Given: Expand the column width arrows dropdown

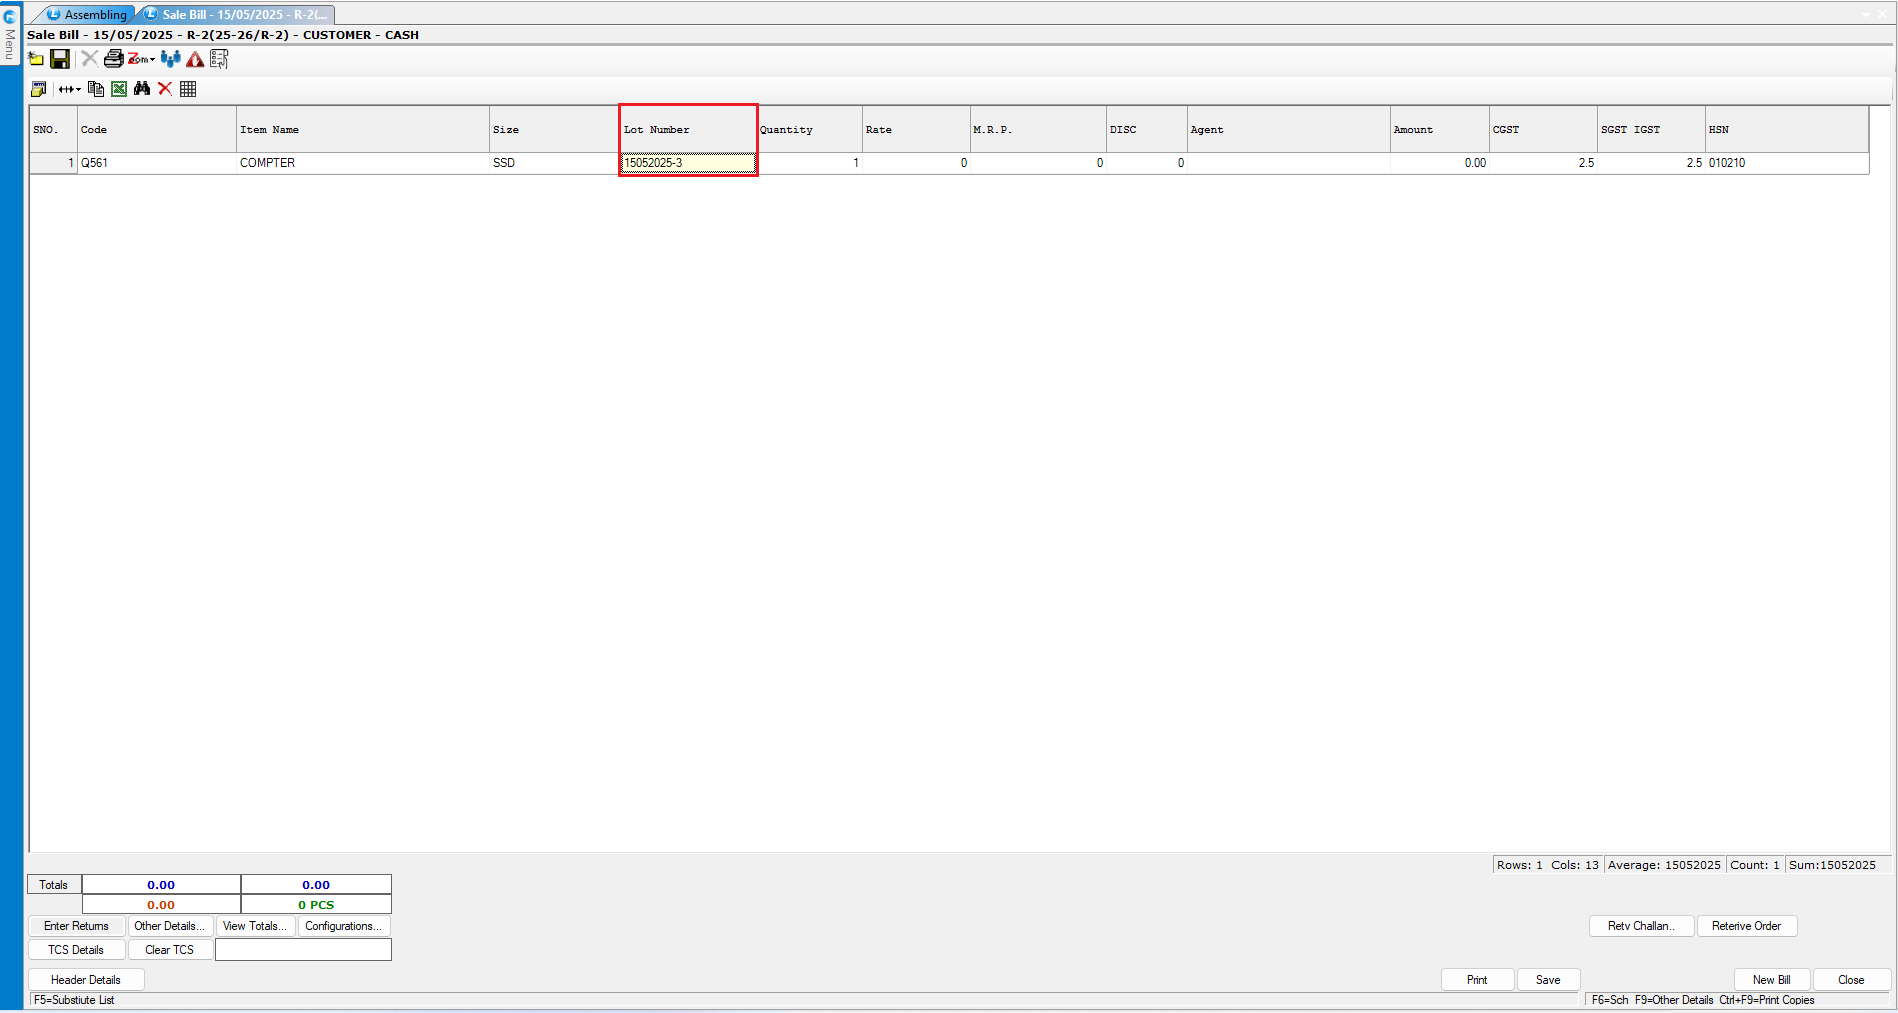Looking at the screenshot, I should click(x=69, y=89).
